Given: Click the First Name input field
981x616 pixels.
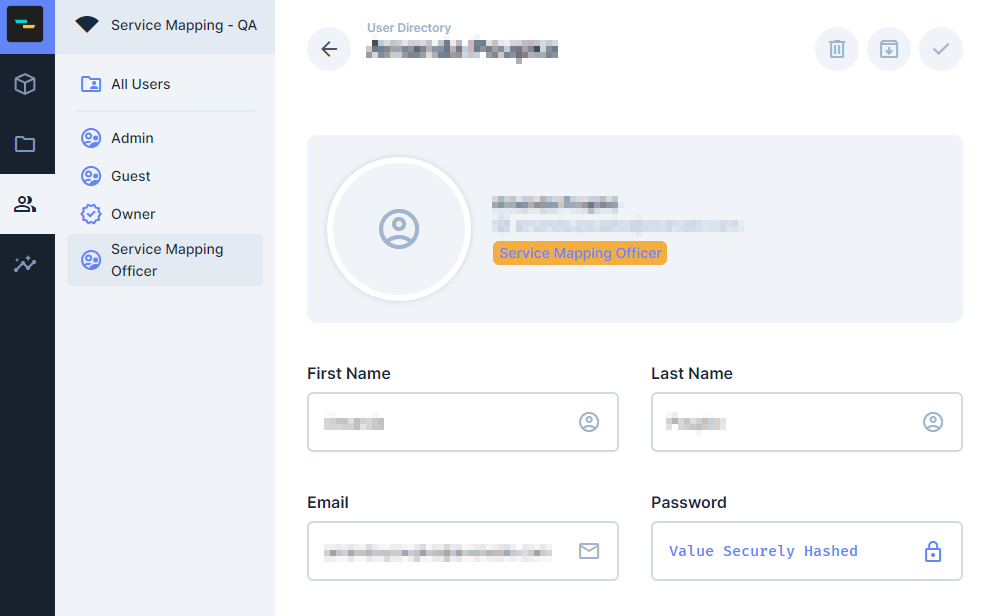Looking at the screenshot, I should pyautogui.click(x=445, y=422).
